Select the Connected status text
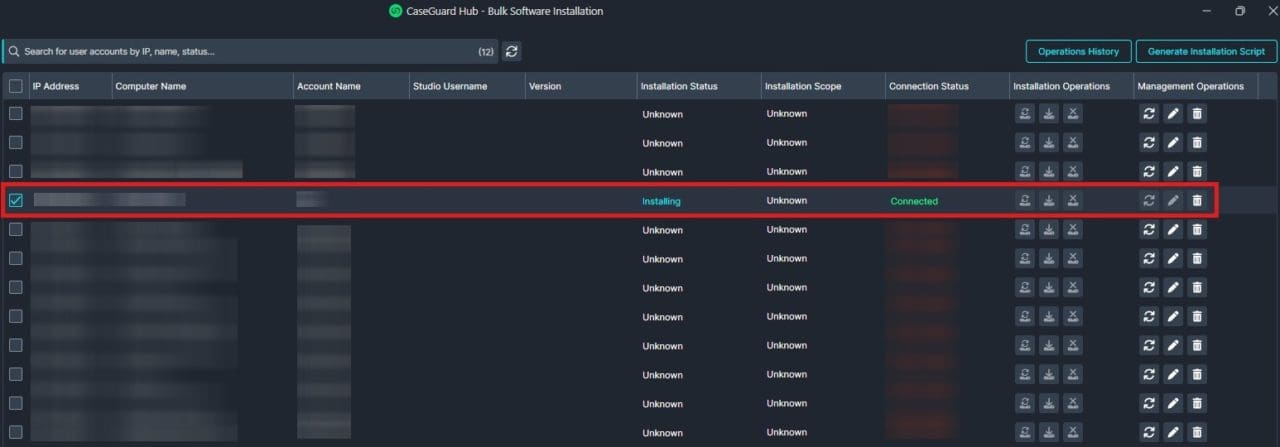The width and height of the screenshot is (1280, 447). pyautogui.click(x=914, y=201)
